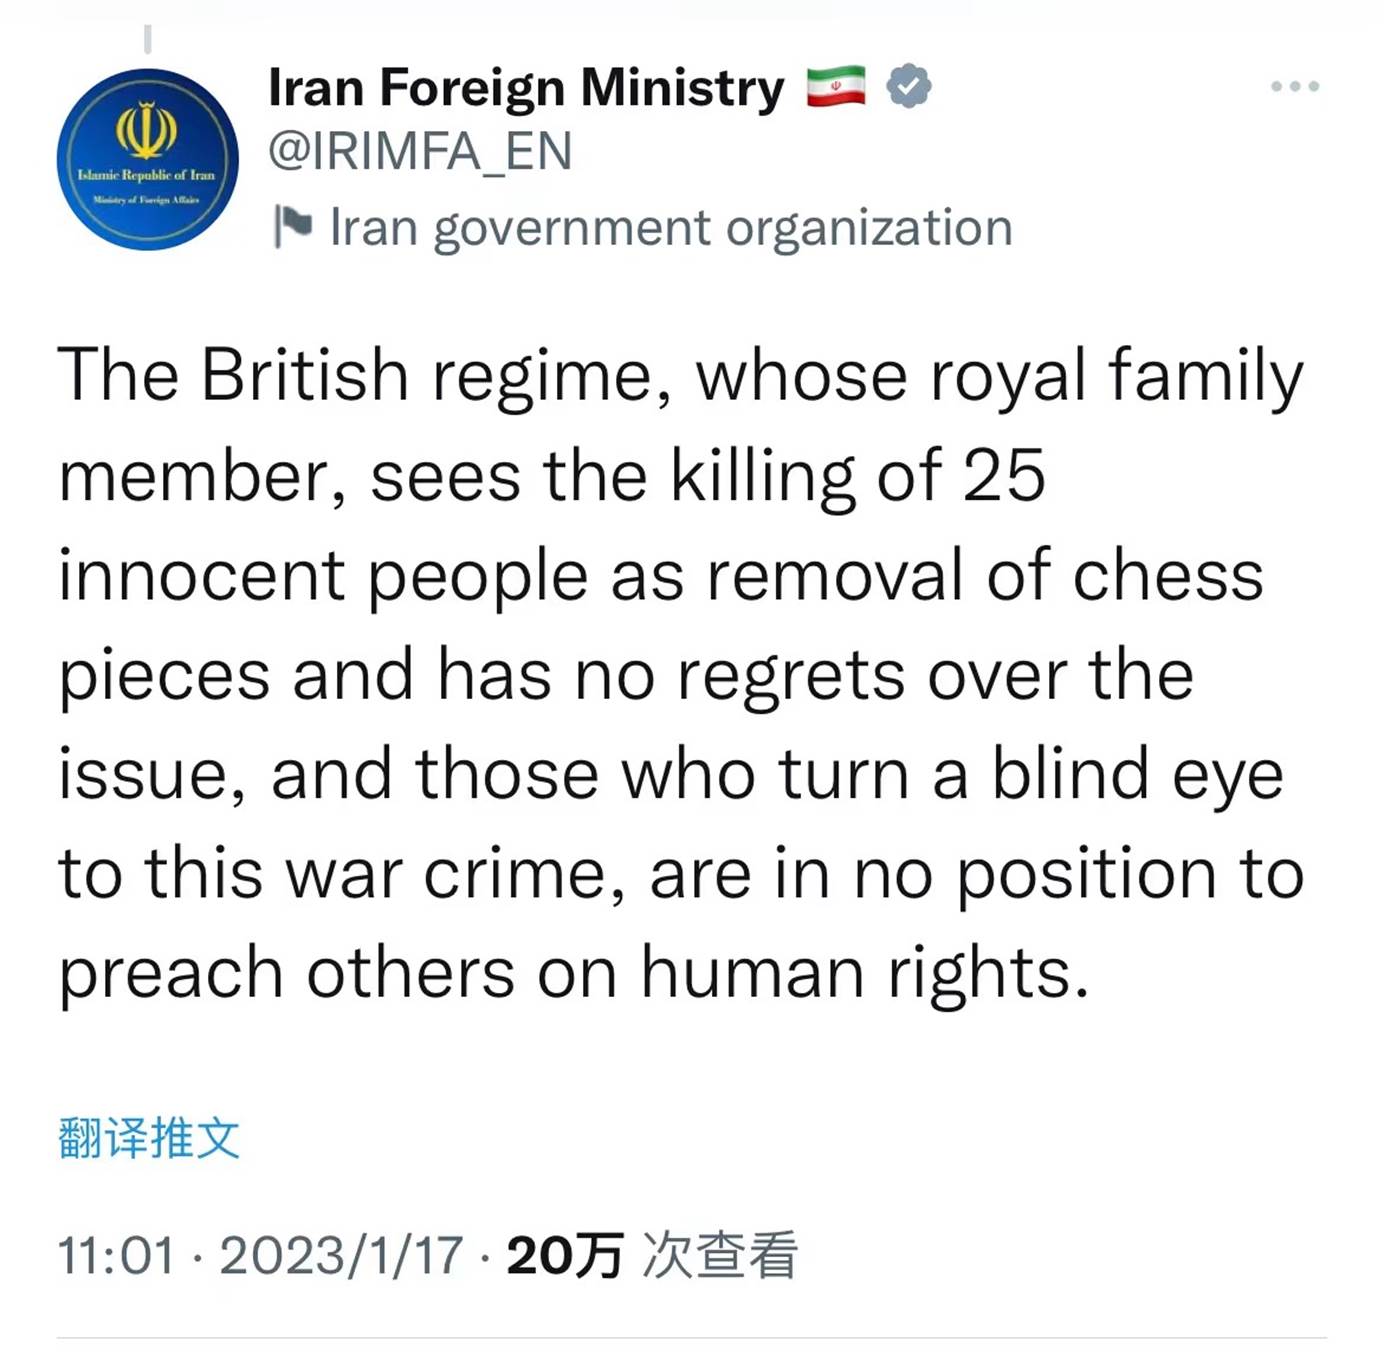This screenshot has height=1355, width=1384.
Task: Click the 'Iran government organization' label
Action: click(671, 228)
